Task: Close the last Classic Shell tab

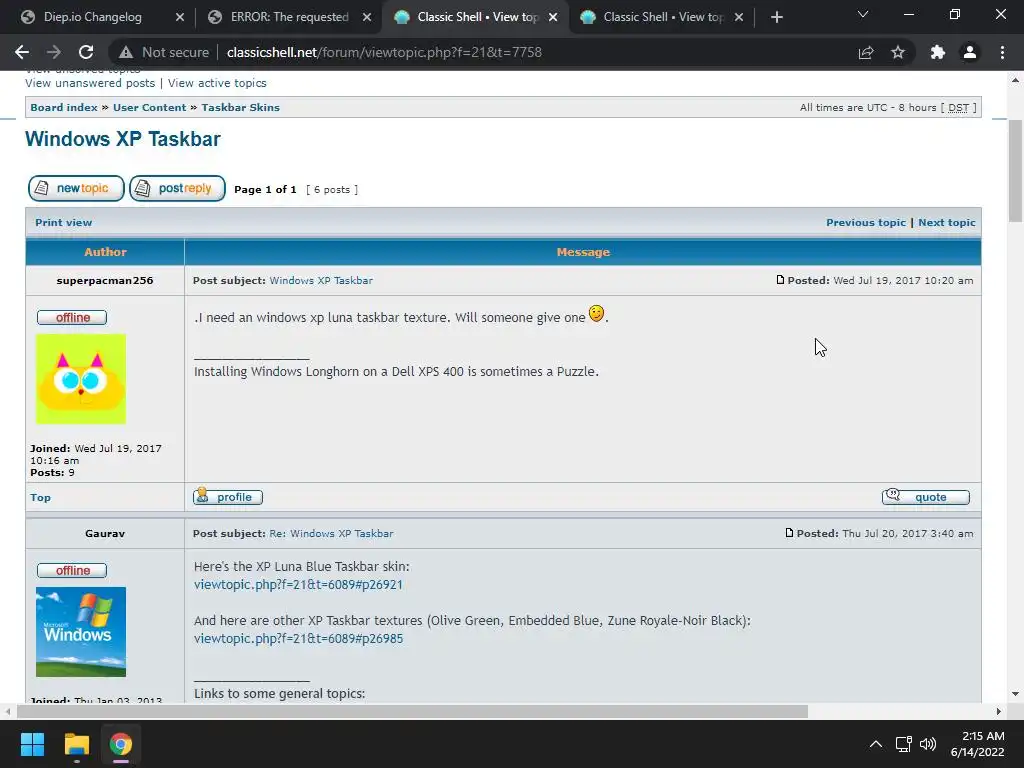Action: (x=739, y=17)
